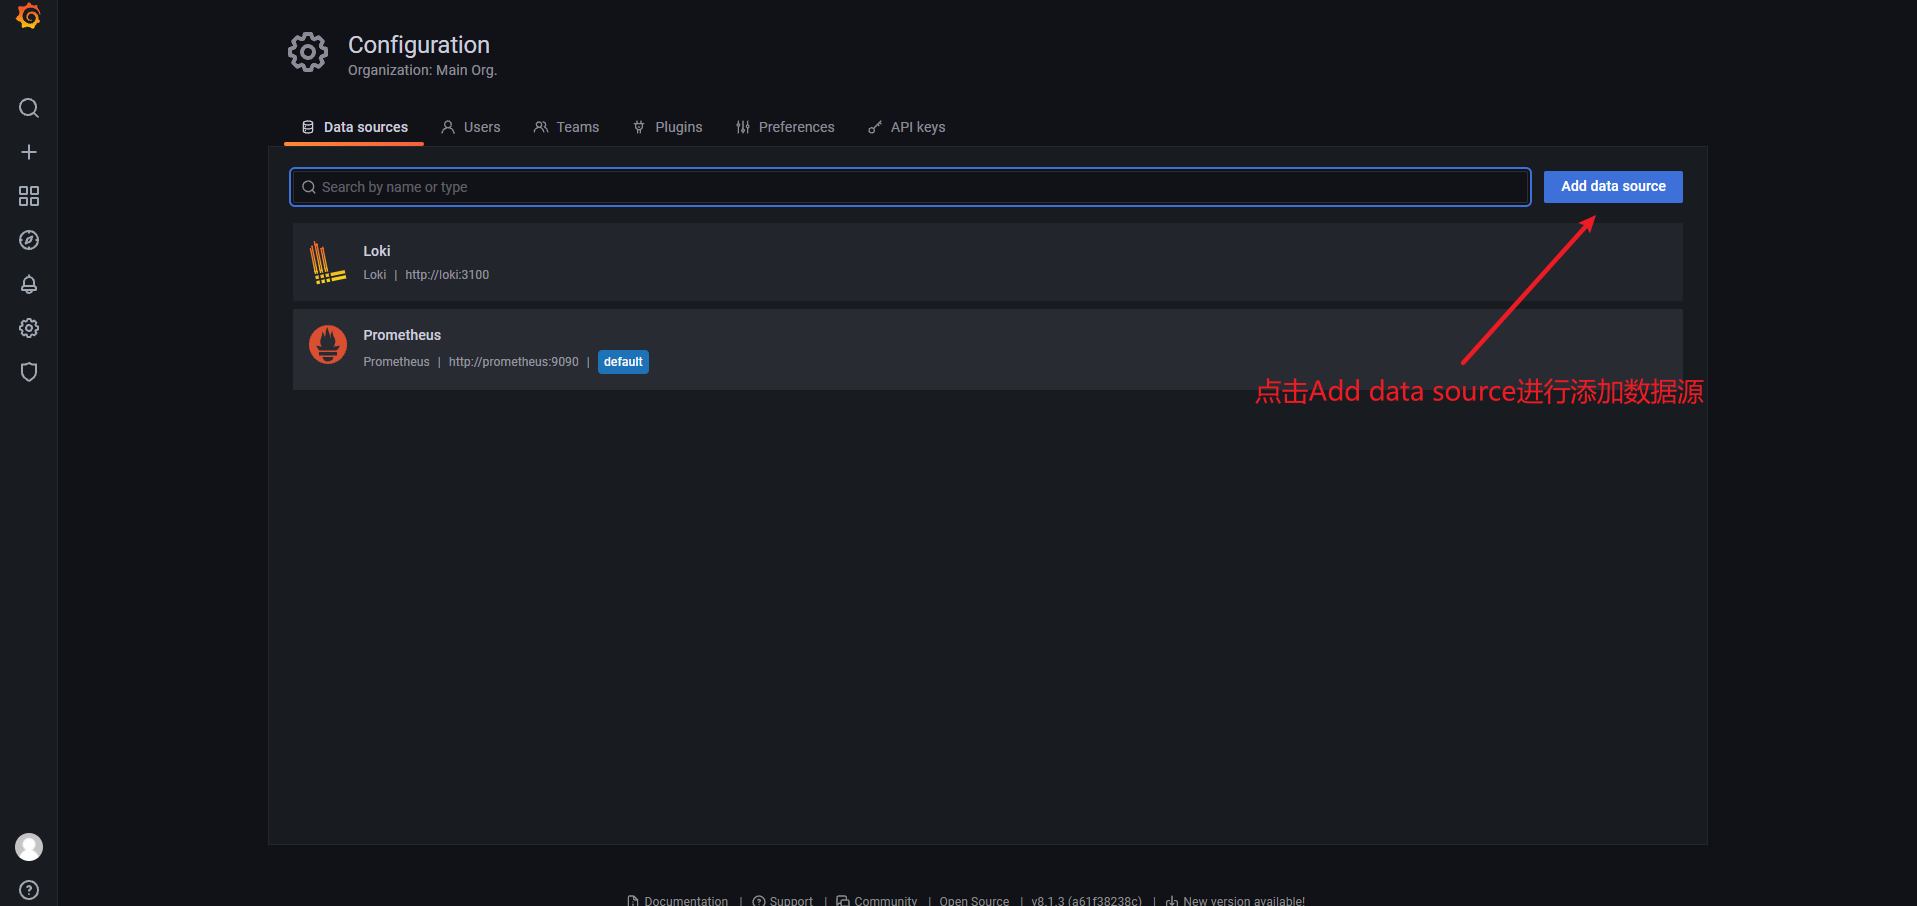
Task: Click the http://loki:3100 URL text
Action: click(x=447, y=275)
